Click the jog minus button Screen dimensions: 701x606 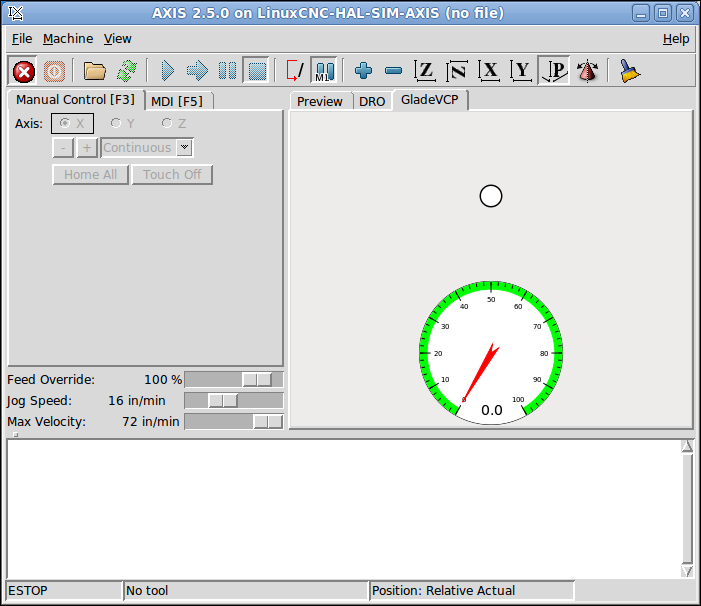[x=63, y=148]
